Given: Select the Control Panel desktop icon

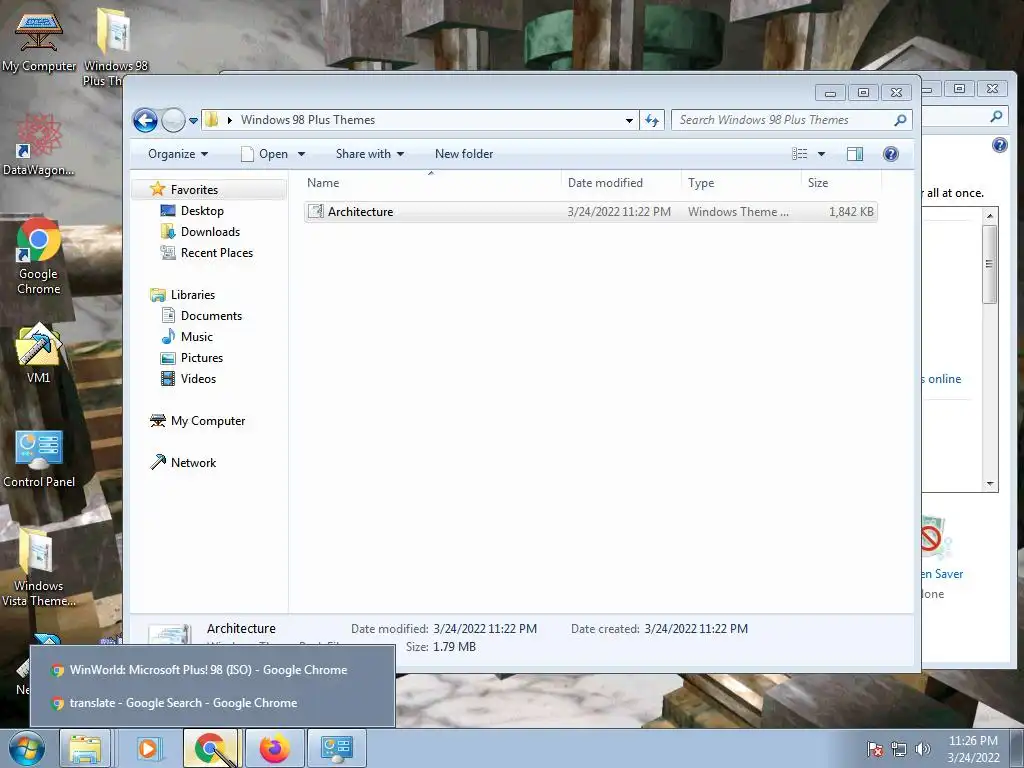Looking at the screenshot, I should [x=39, y=459].
